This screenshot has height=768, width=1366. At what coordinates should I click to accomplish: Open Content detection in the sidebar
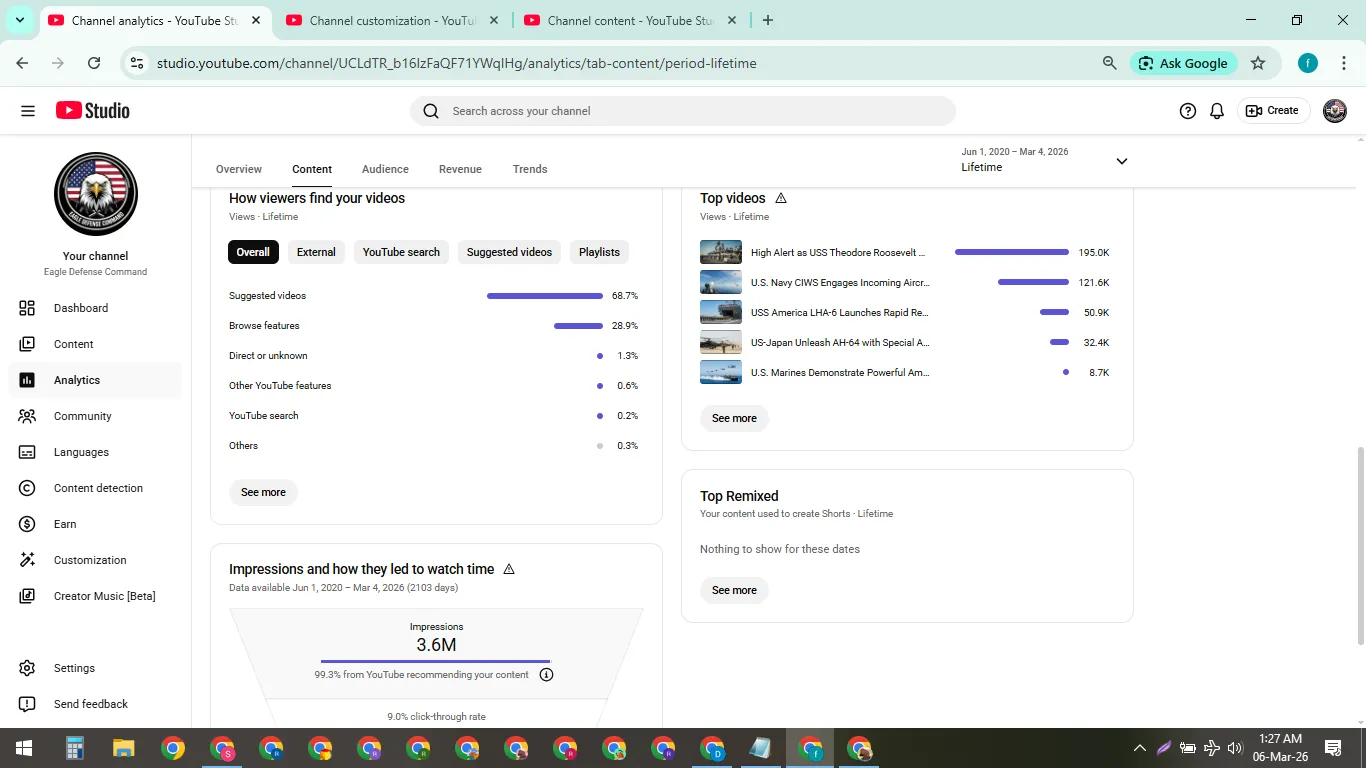click(x=95, y=488)
